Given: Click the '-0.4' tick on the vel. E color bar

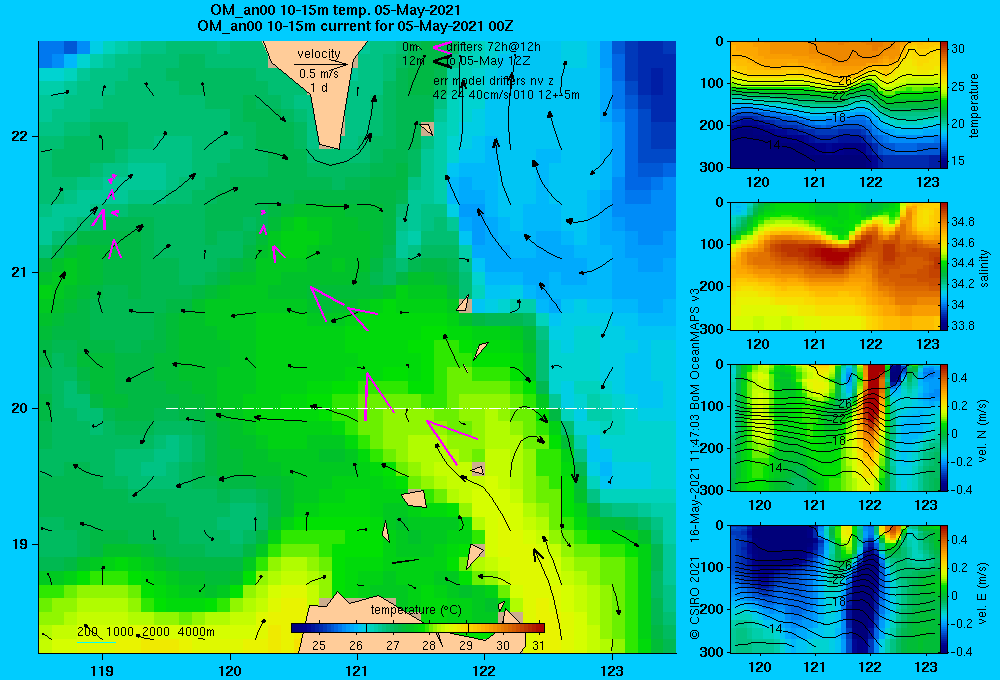Looking at the screenshot, I should [x=961, y=651].
